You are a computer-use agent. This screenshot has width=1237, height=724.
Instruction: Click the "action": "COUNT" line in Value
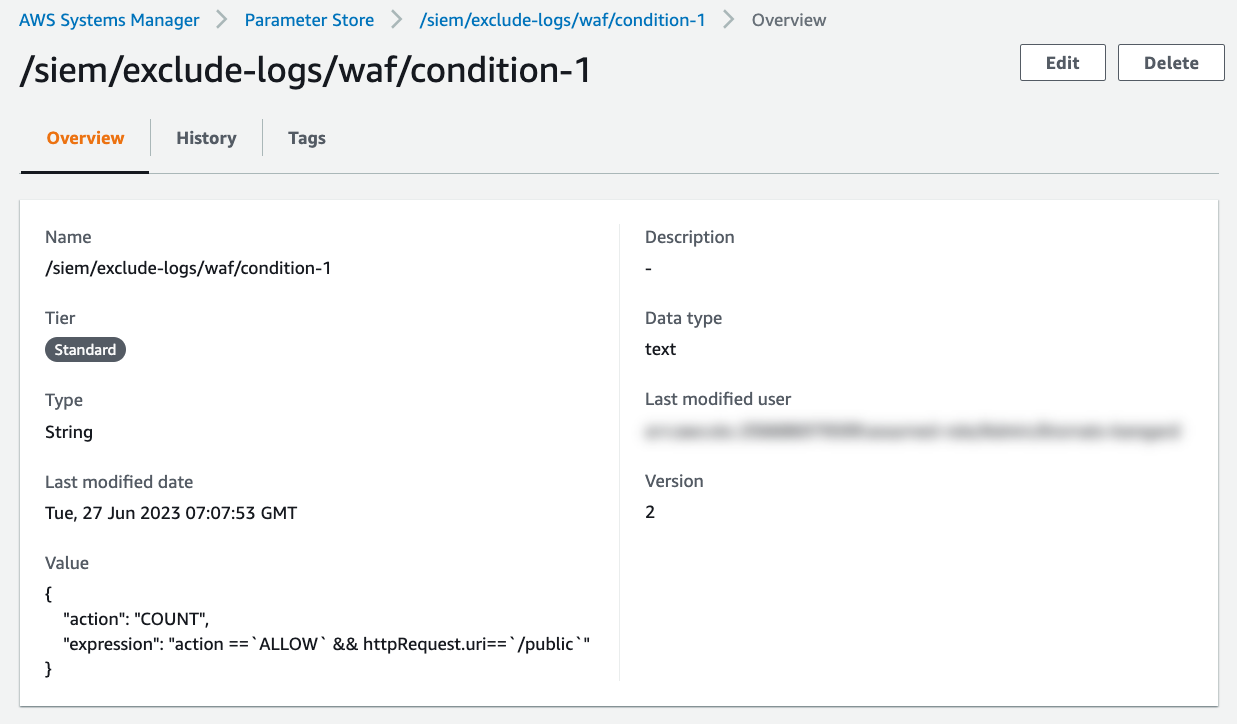coord(135,618)
